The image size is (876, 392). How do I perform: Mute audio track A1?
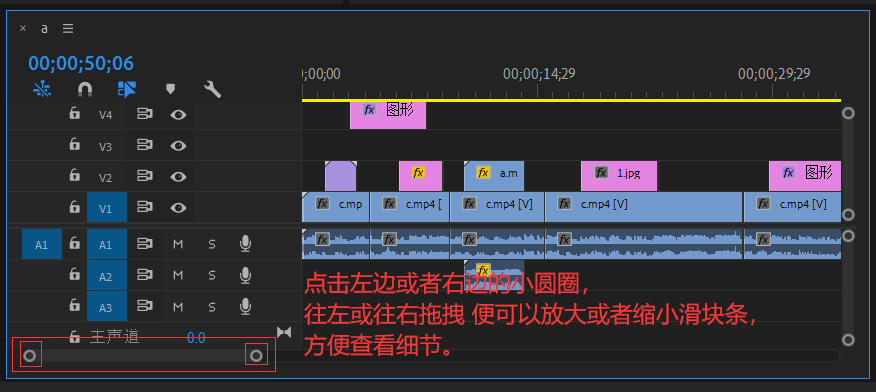point(178,244)
